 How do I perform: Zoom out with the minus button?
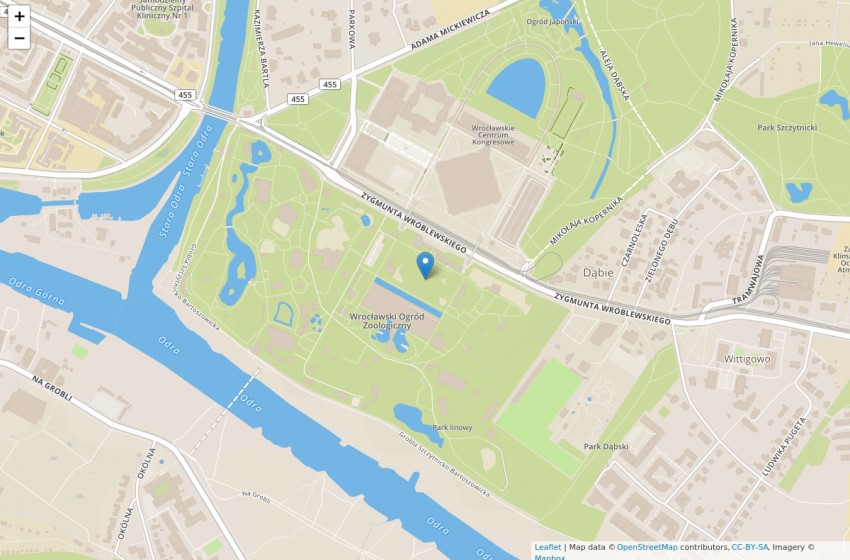[19, 38]
